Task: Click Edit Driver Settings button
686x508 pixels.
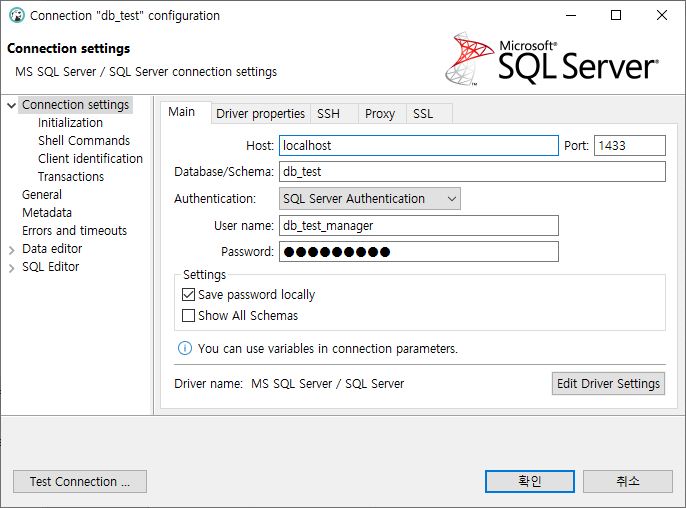Action: click(x=608, y=384)
